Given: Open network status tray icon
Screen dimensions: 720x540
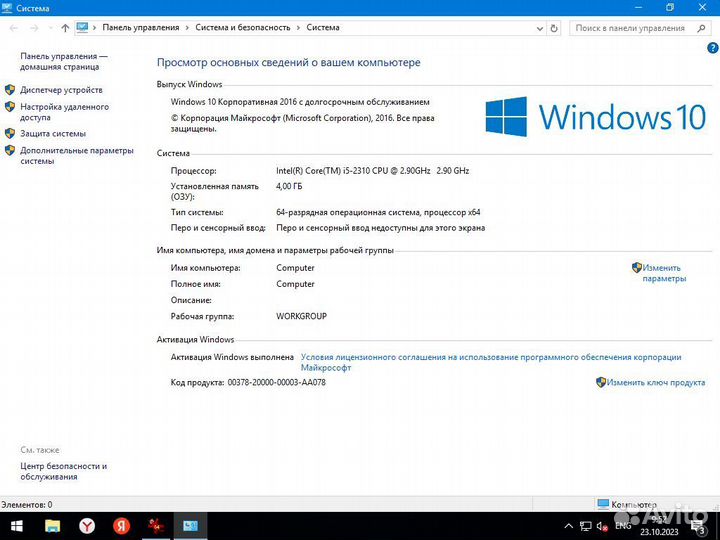Looking at the screenshot, I should point(585,526).
